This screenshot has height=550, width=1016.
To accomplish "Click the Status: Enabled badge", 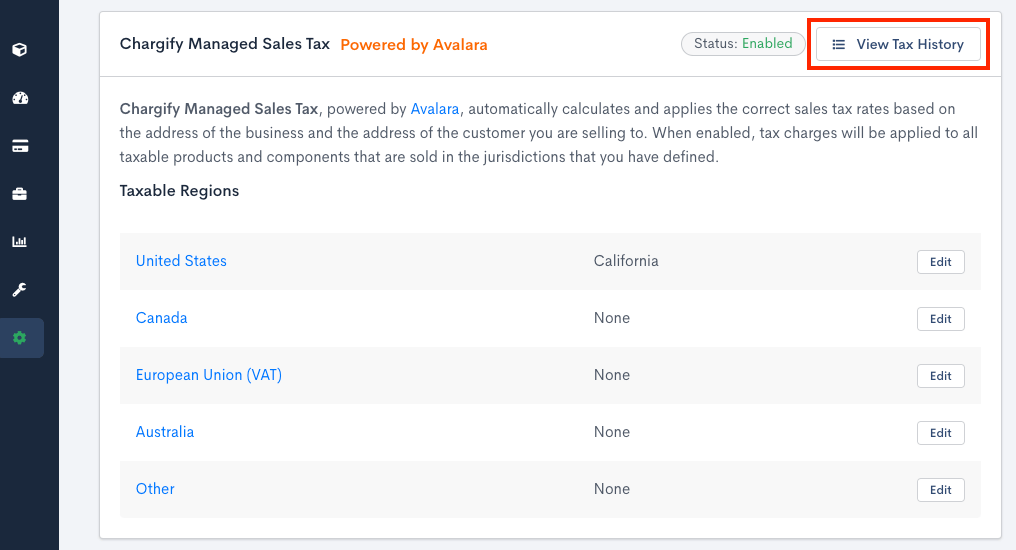I will click(x=742, y=44).
